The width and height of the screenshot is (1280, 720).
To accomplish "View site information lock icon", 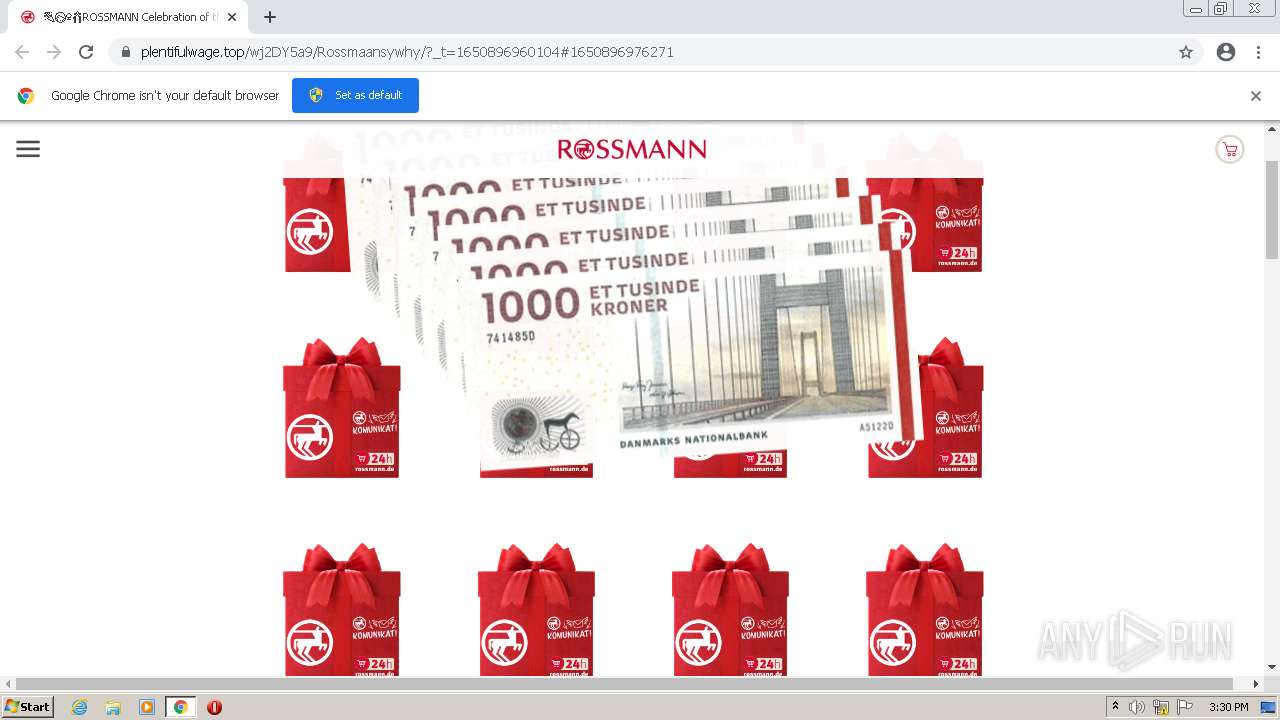I will (125, 52).
